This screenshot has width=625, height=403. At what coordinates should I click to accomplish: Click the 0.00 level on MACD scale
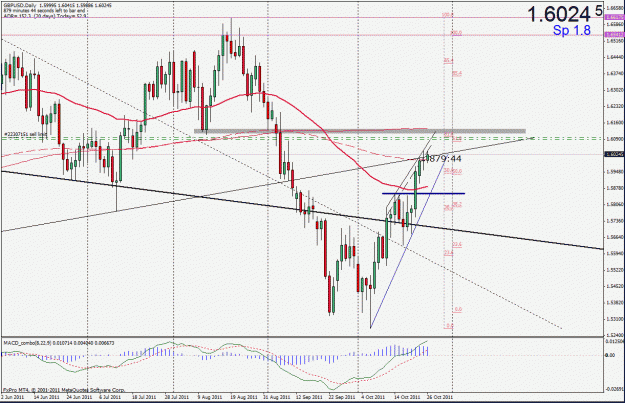[610, 355]
